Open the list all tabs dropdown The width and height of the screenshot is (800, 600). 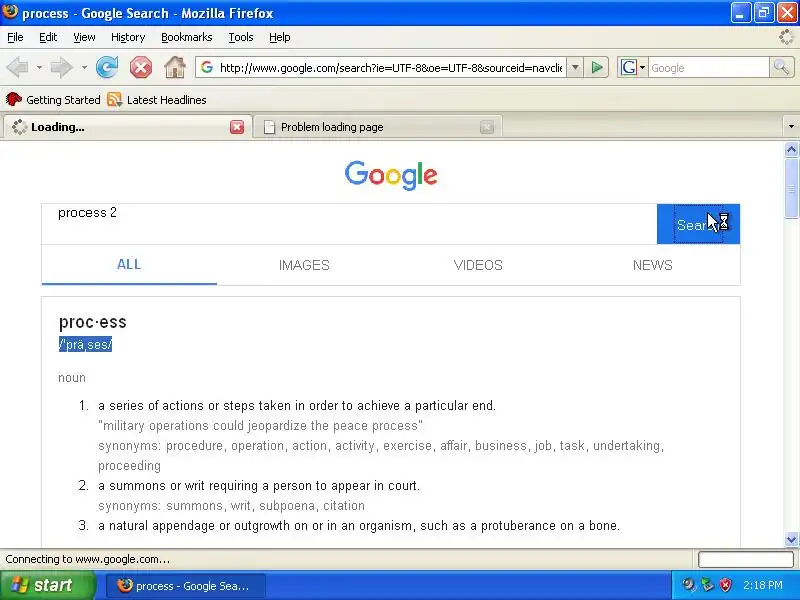791,127
